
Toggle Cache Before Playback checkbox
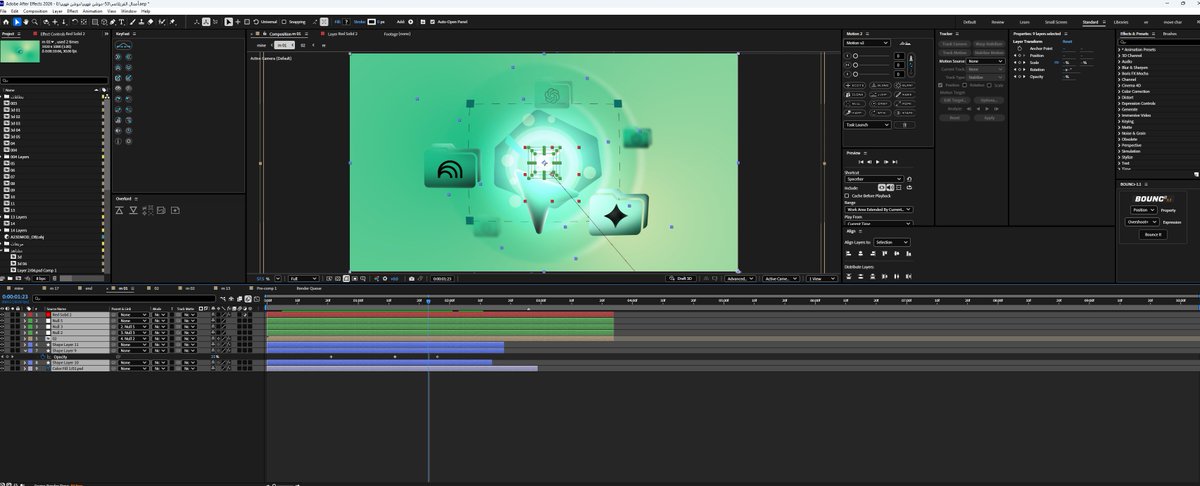(848, 195)
